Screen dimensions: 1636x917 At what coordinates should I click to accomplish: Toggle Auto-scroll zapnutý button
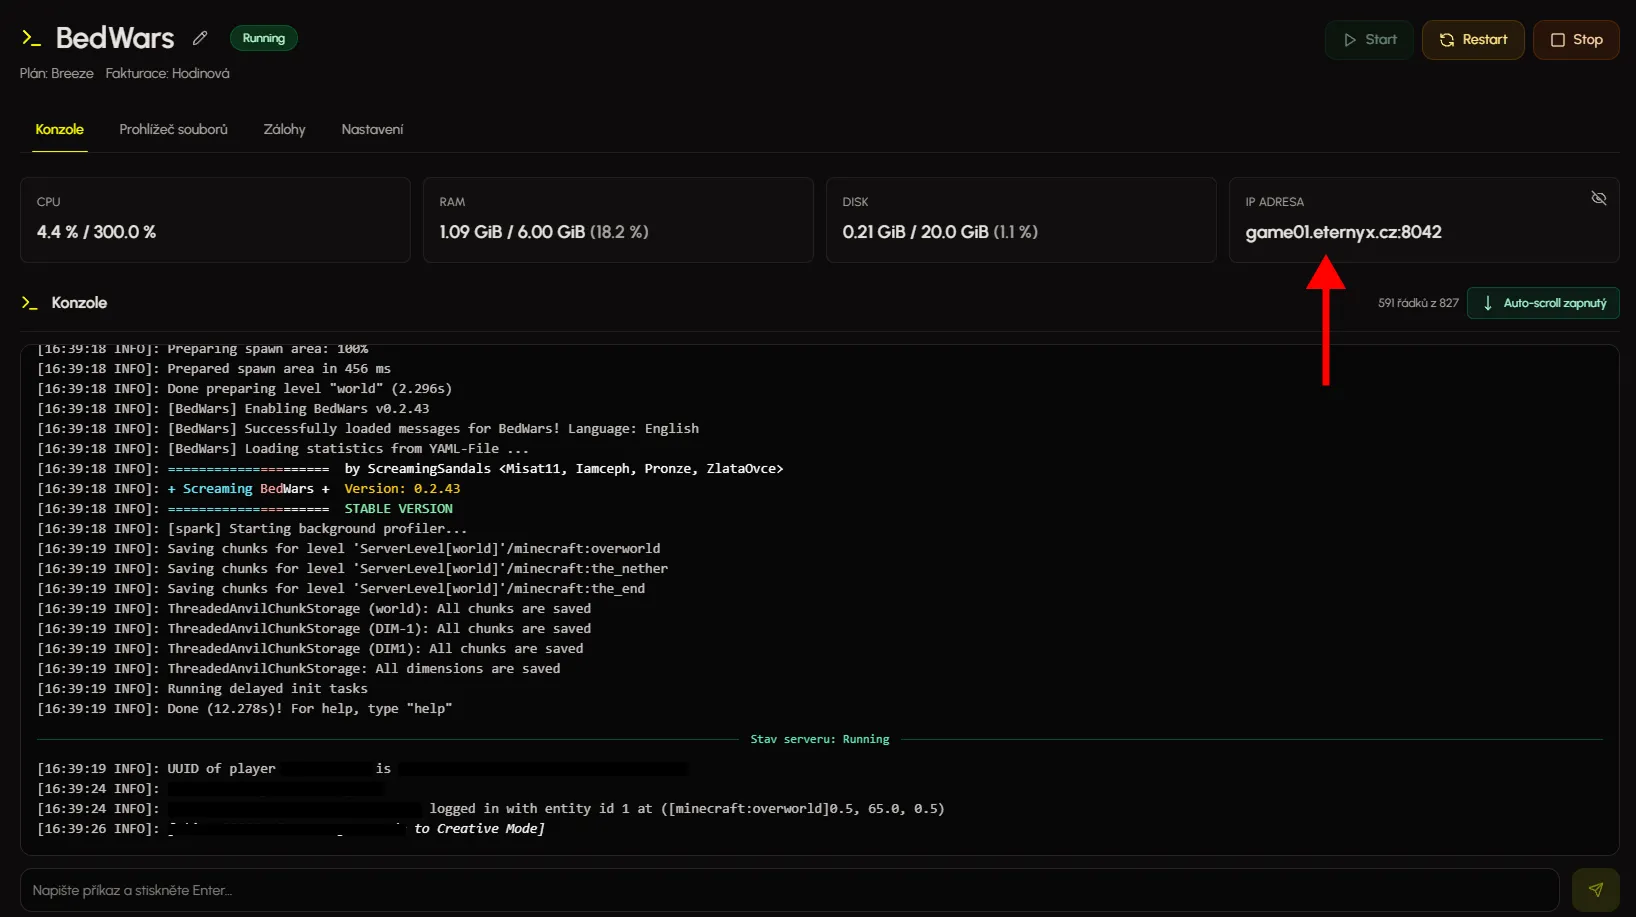(x=1543, y=303)
